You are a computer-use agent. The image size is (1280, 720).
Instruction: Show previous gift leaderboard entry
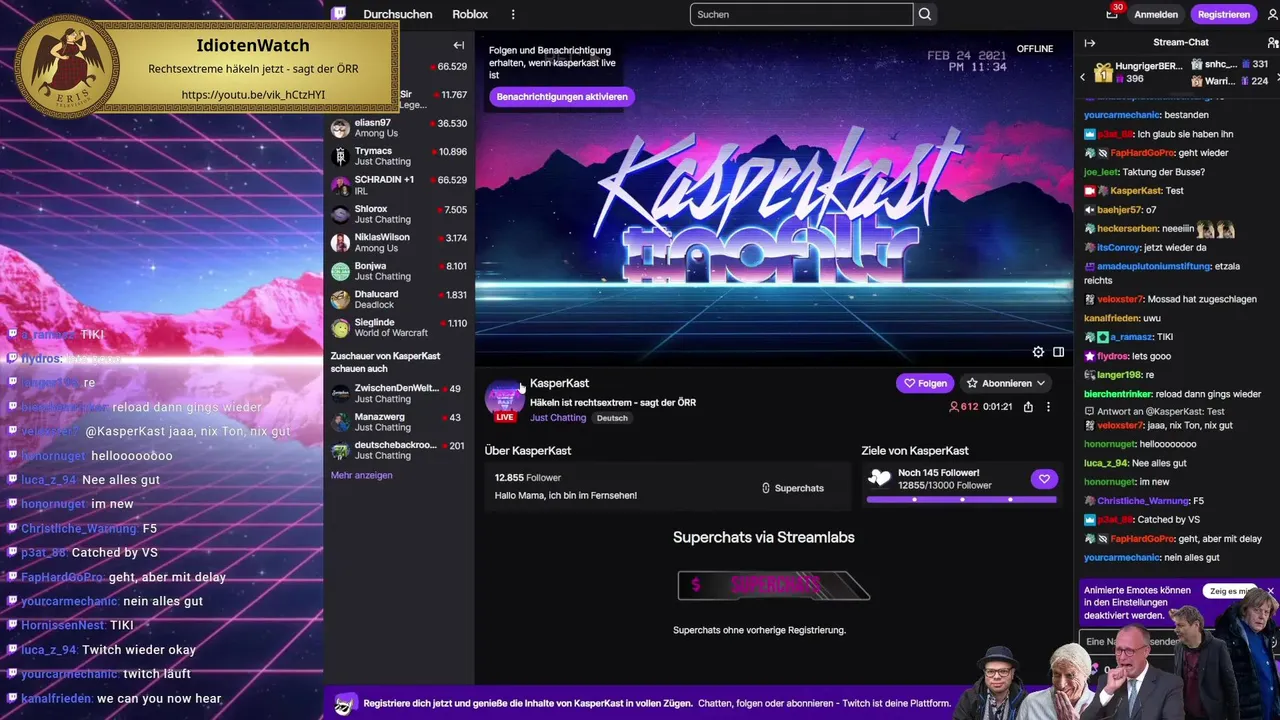(x=1082, y=76)
